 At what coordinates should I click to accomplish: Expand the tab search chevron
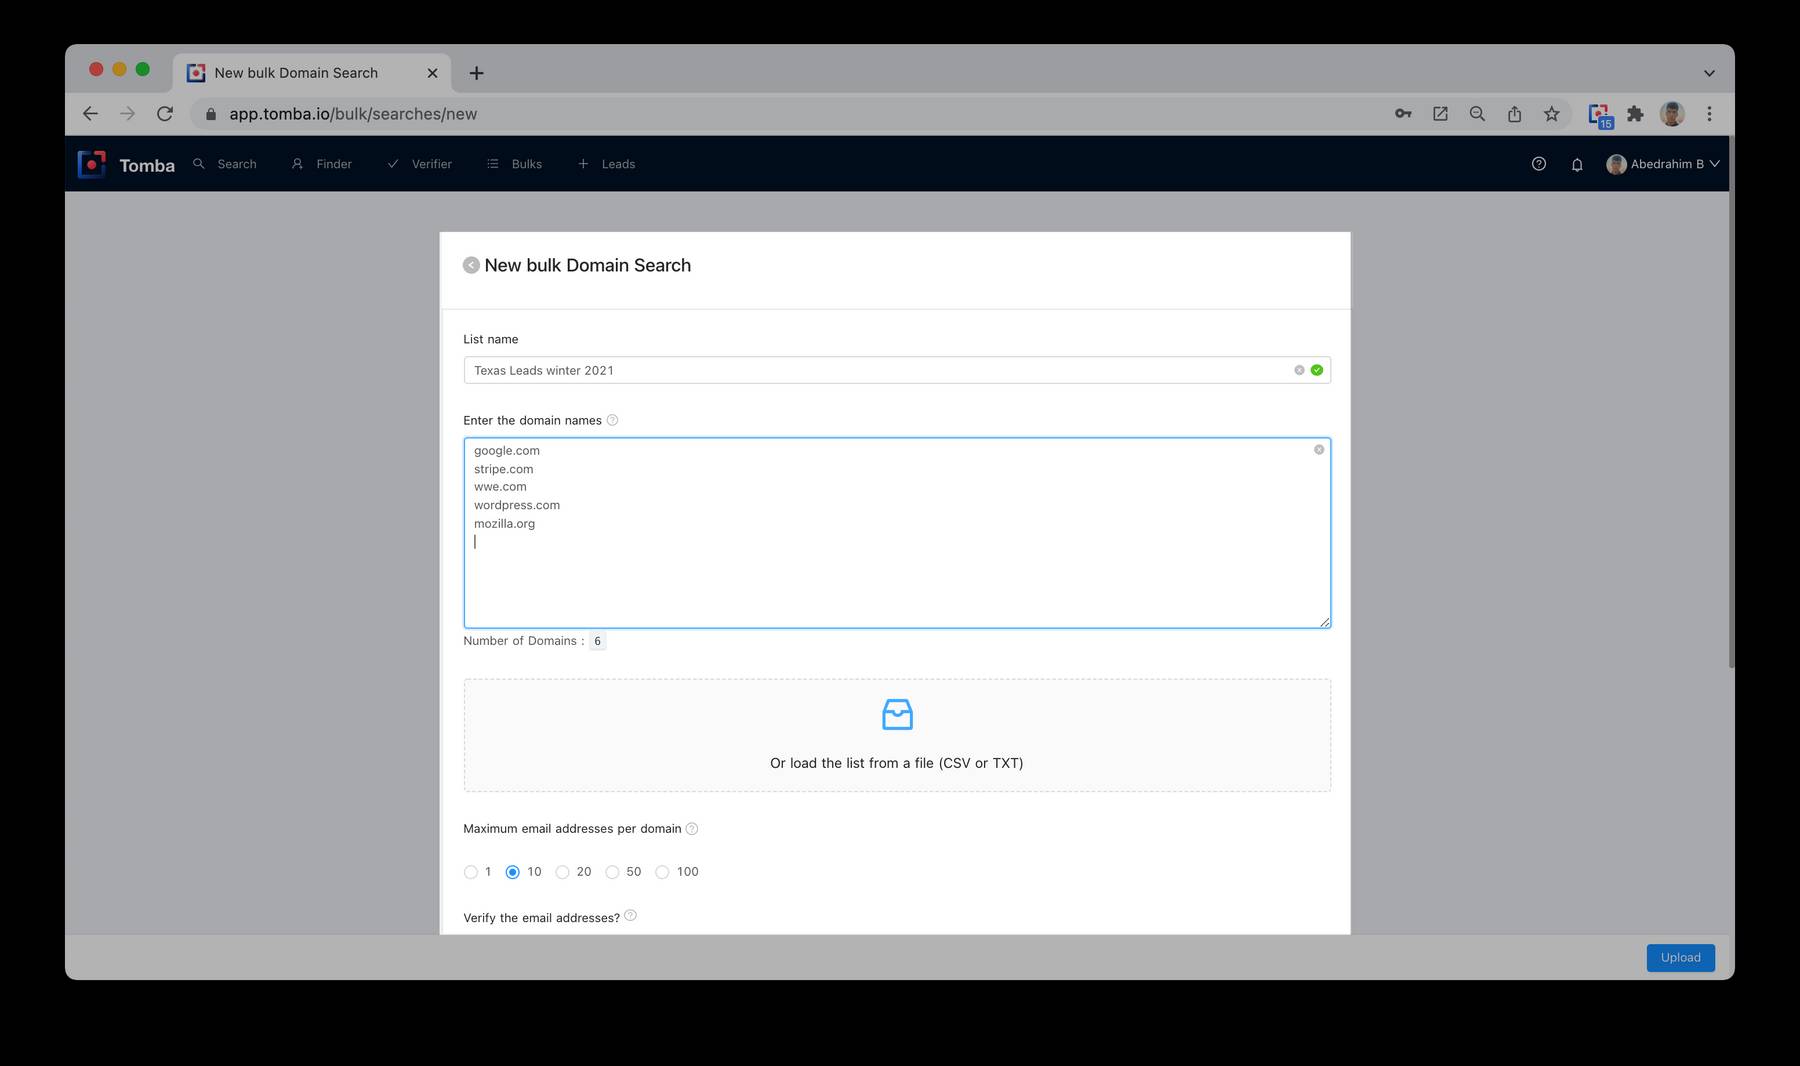[x=1709, y=73]
